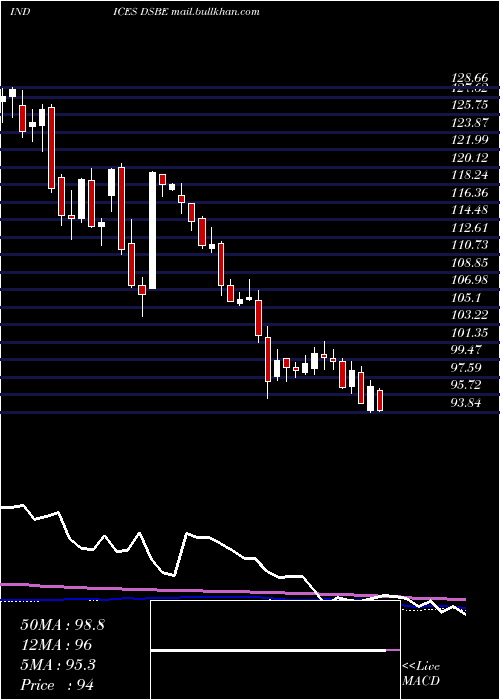Click the last red candlestick at right end
The width and height of the screenshot is (500, 700).
click(380, 400)
